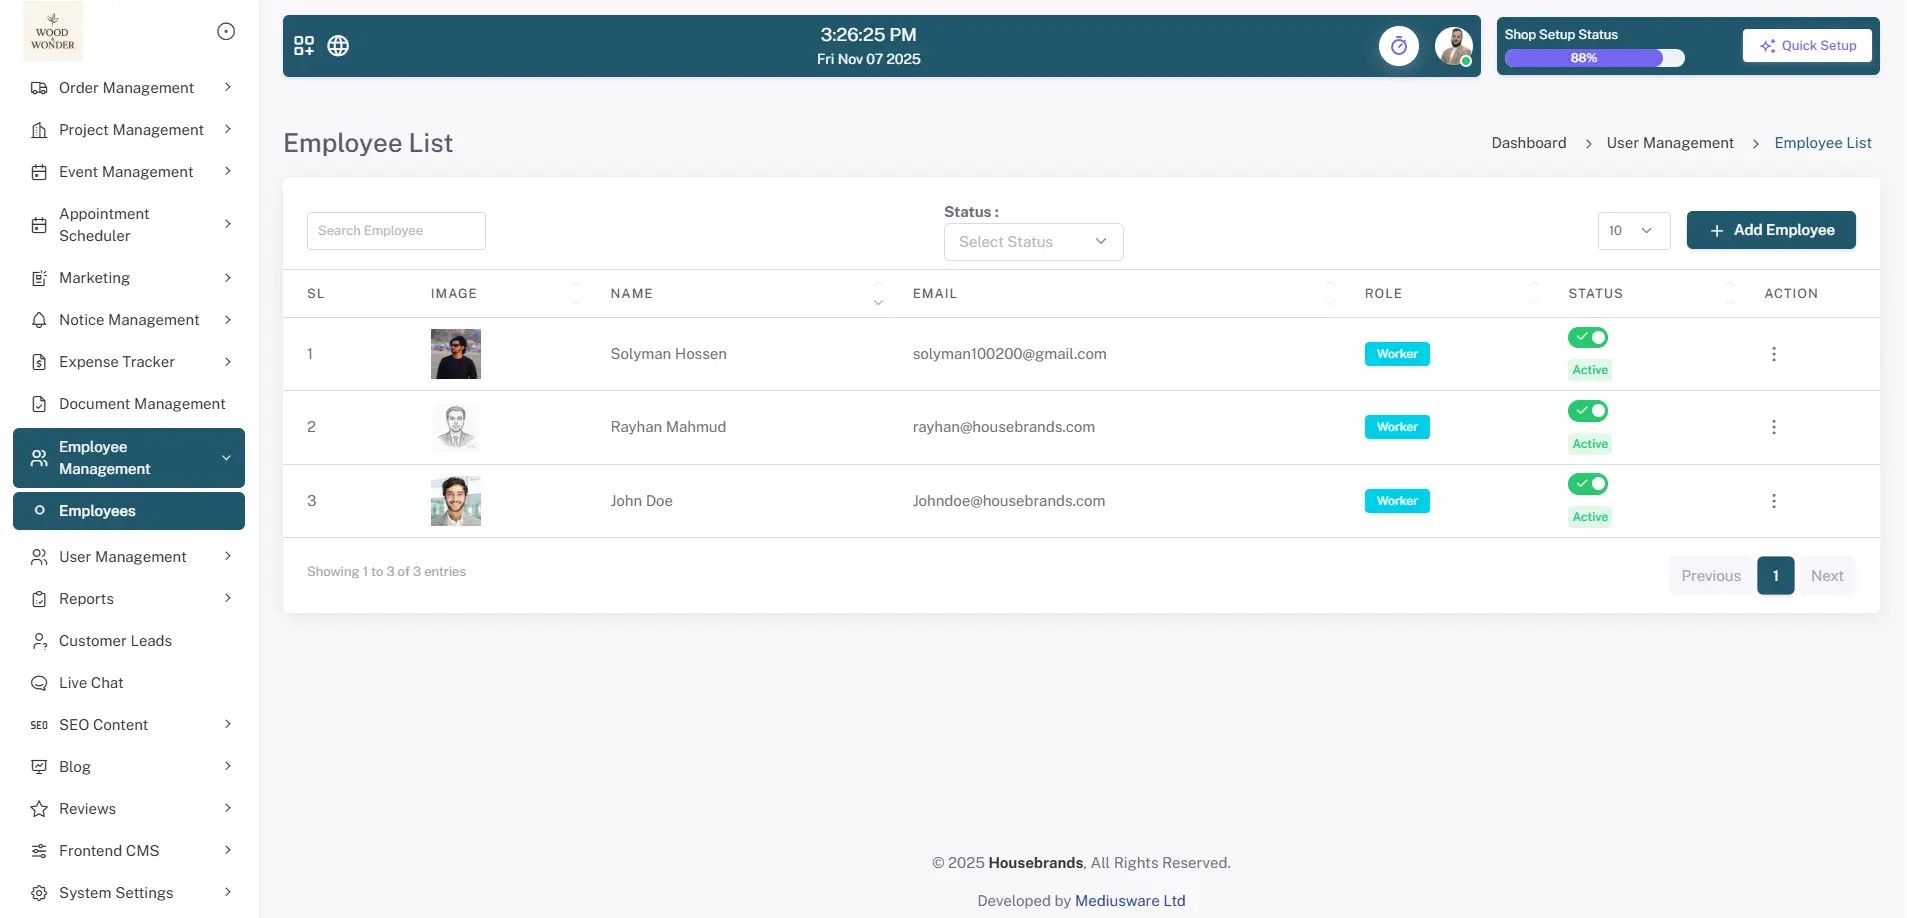Open the Reports sidebar menu
This screenshot has height=918, width=1907.
click(85, 598)
